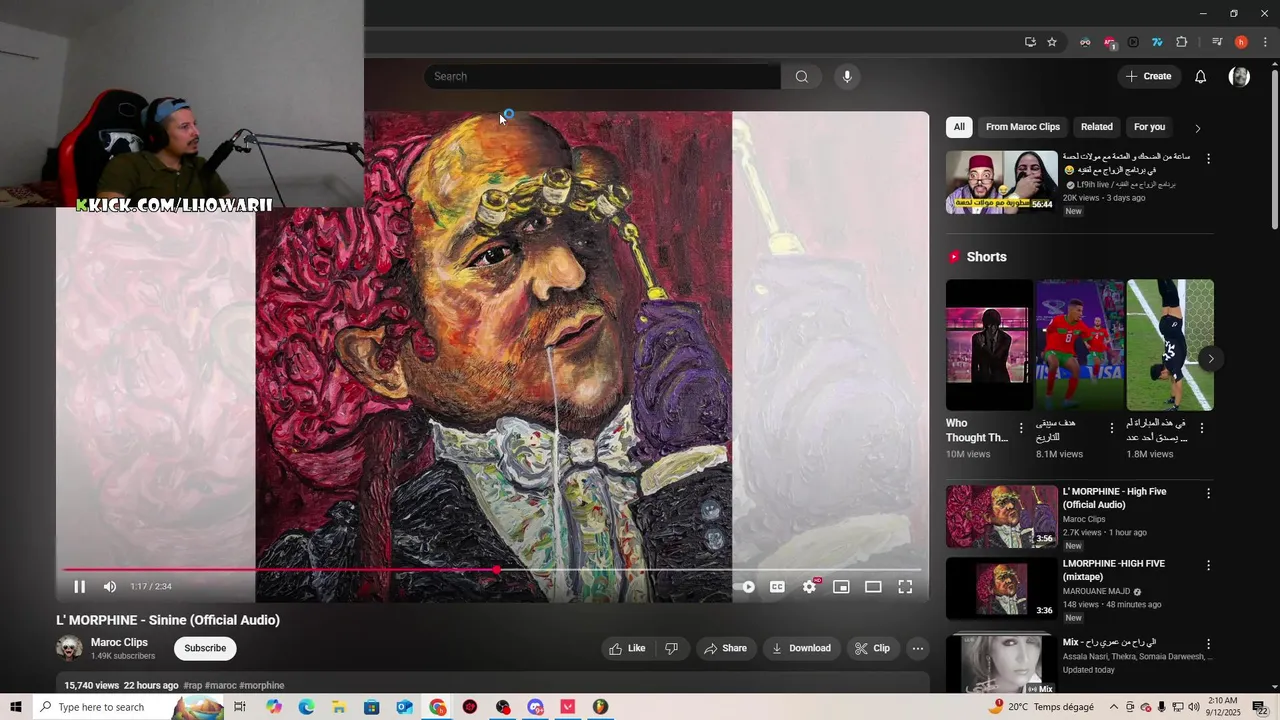
Task: Open the Create menu
Action: click(x=1148, y=76)
